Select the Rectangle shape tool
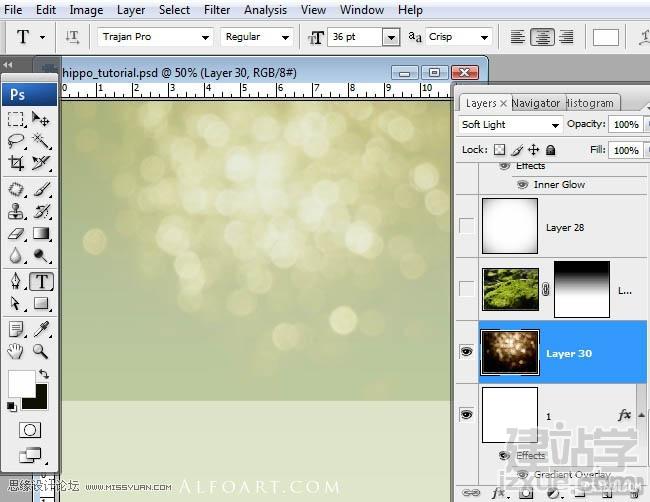Viewport: 650px width, 502px height. pyautogui.click(x=41, y=303)
